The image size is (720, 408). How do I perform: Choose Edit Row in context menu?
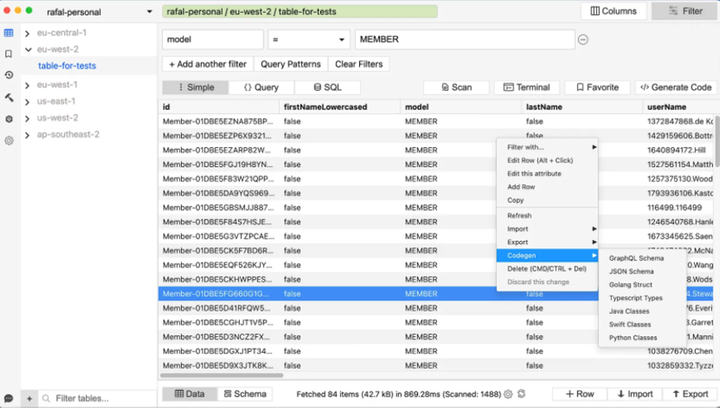(x=547, y=161)
